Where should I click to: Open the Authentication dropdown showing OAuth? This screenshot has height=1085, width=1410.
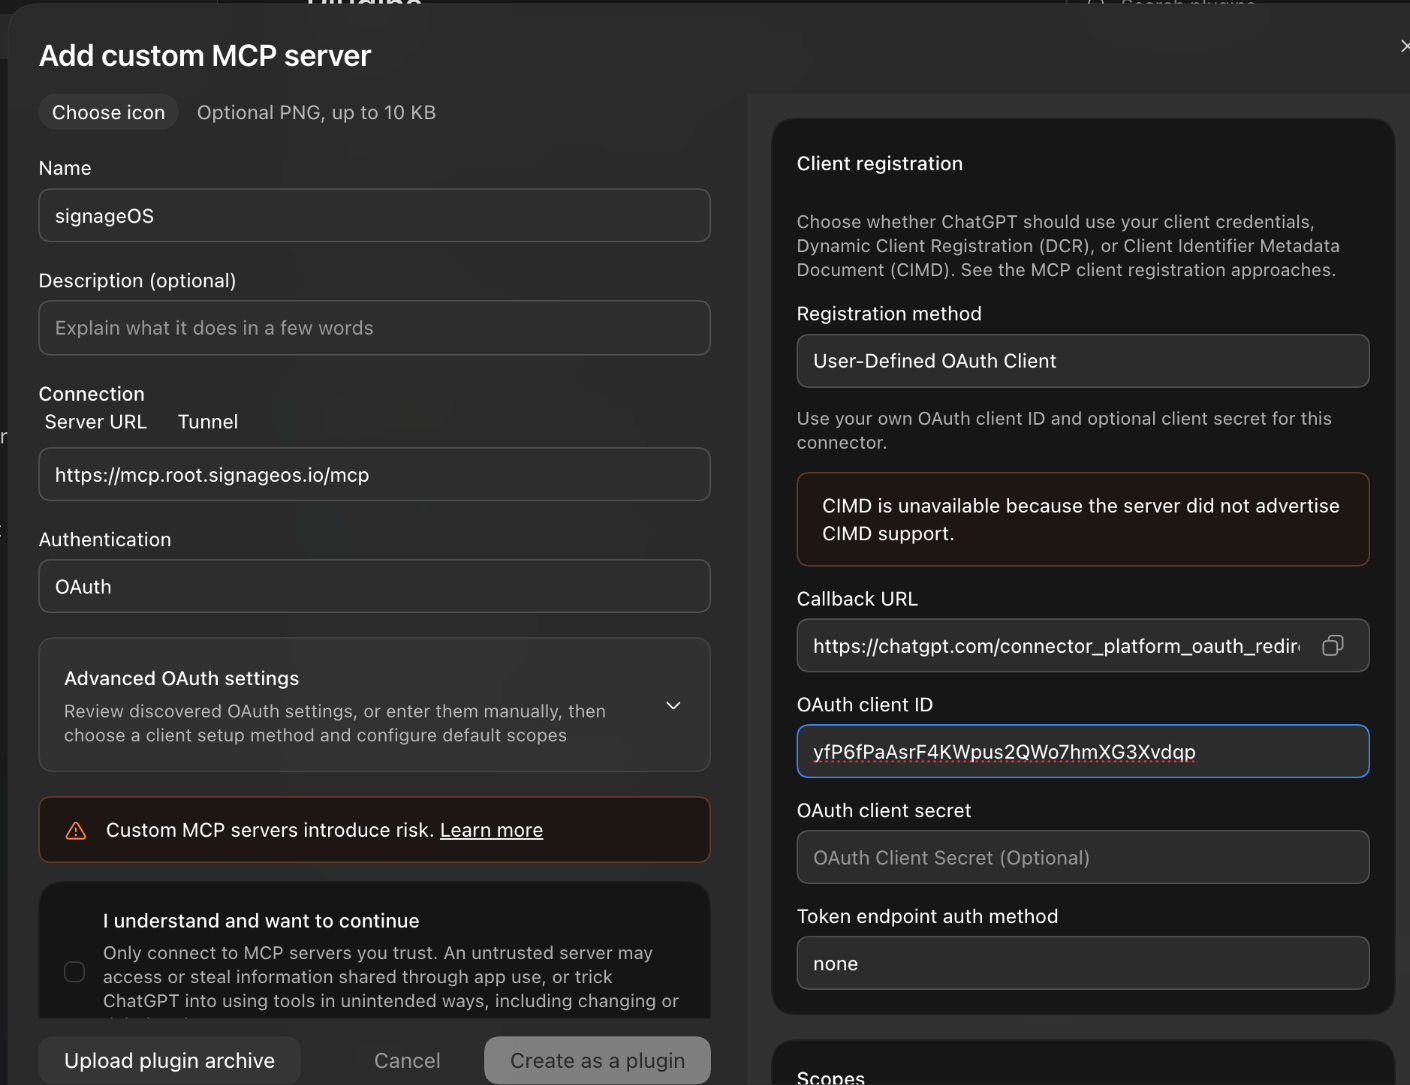coord(374,587)
